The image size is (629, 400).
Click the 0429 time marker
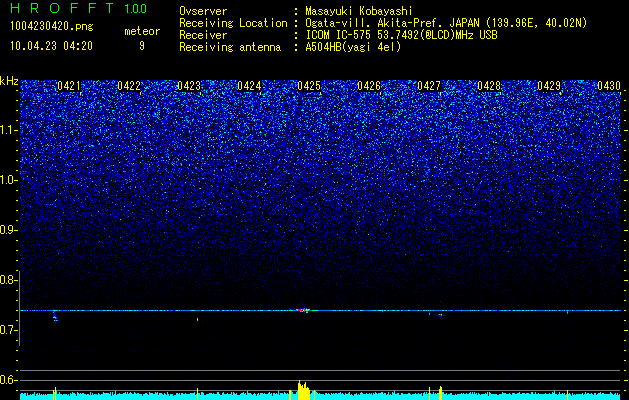549,86
